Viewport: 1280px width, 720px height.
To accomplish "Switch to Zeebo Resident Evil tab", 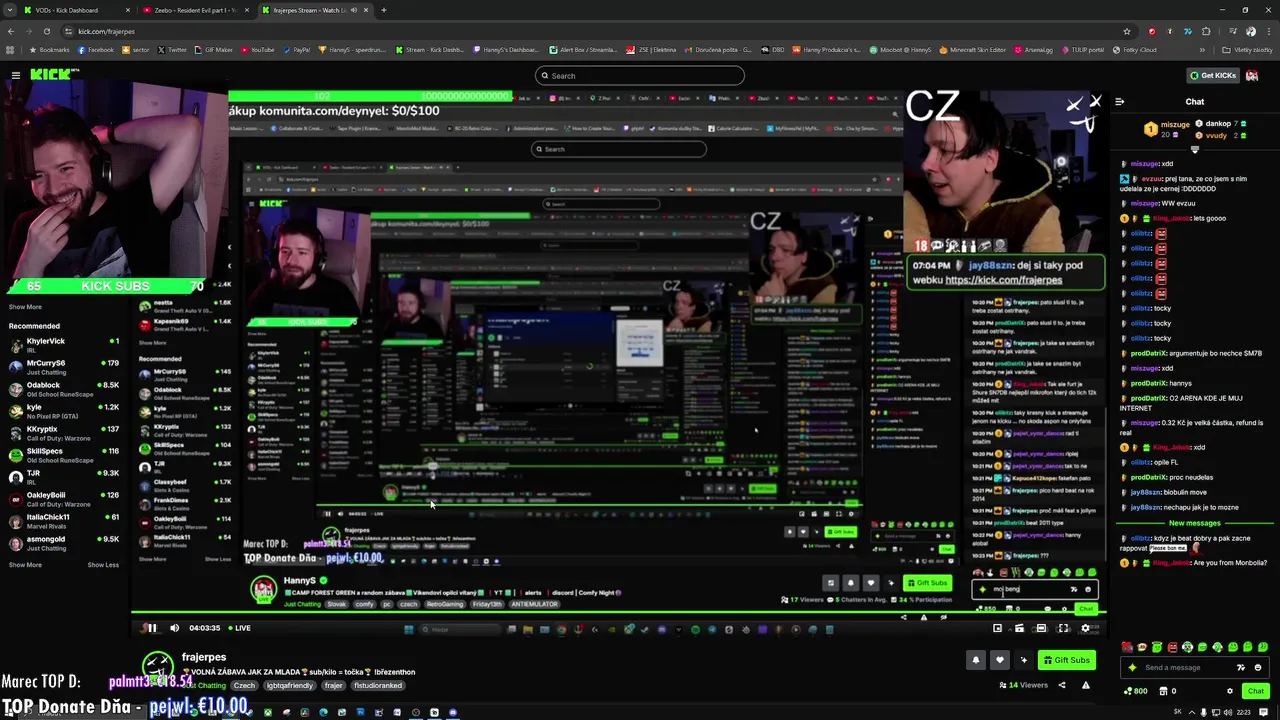I will pos(194,10).
